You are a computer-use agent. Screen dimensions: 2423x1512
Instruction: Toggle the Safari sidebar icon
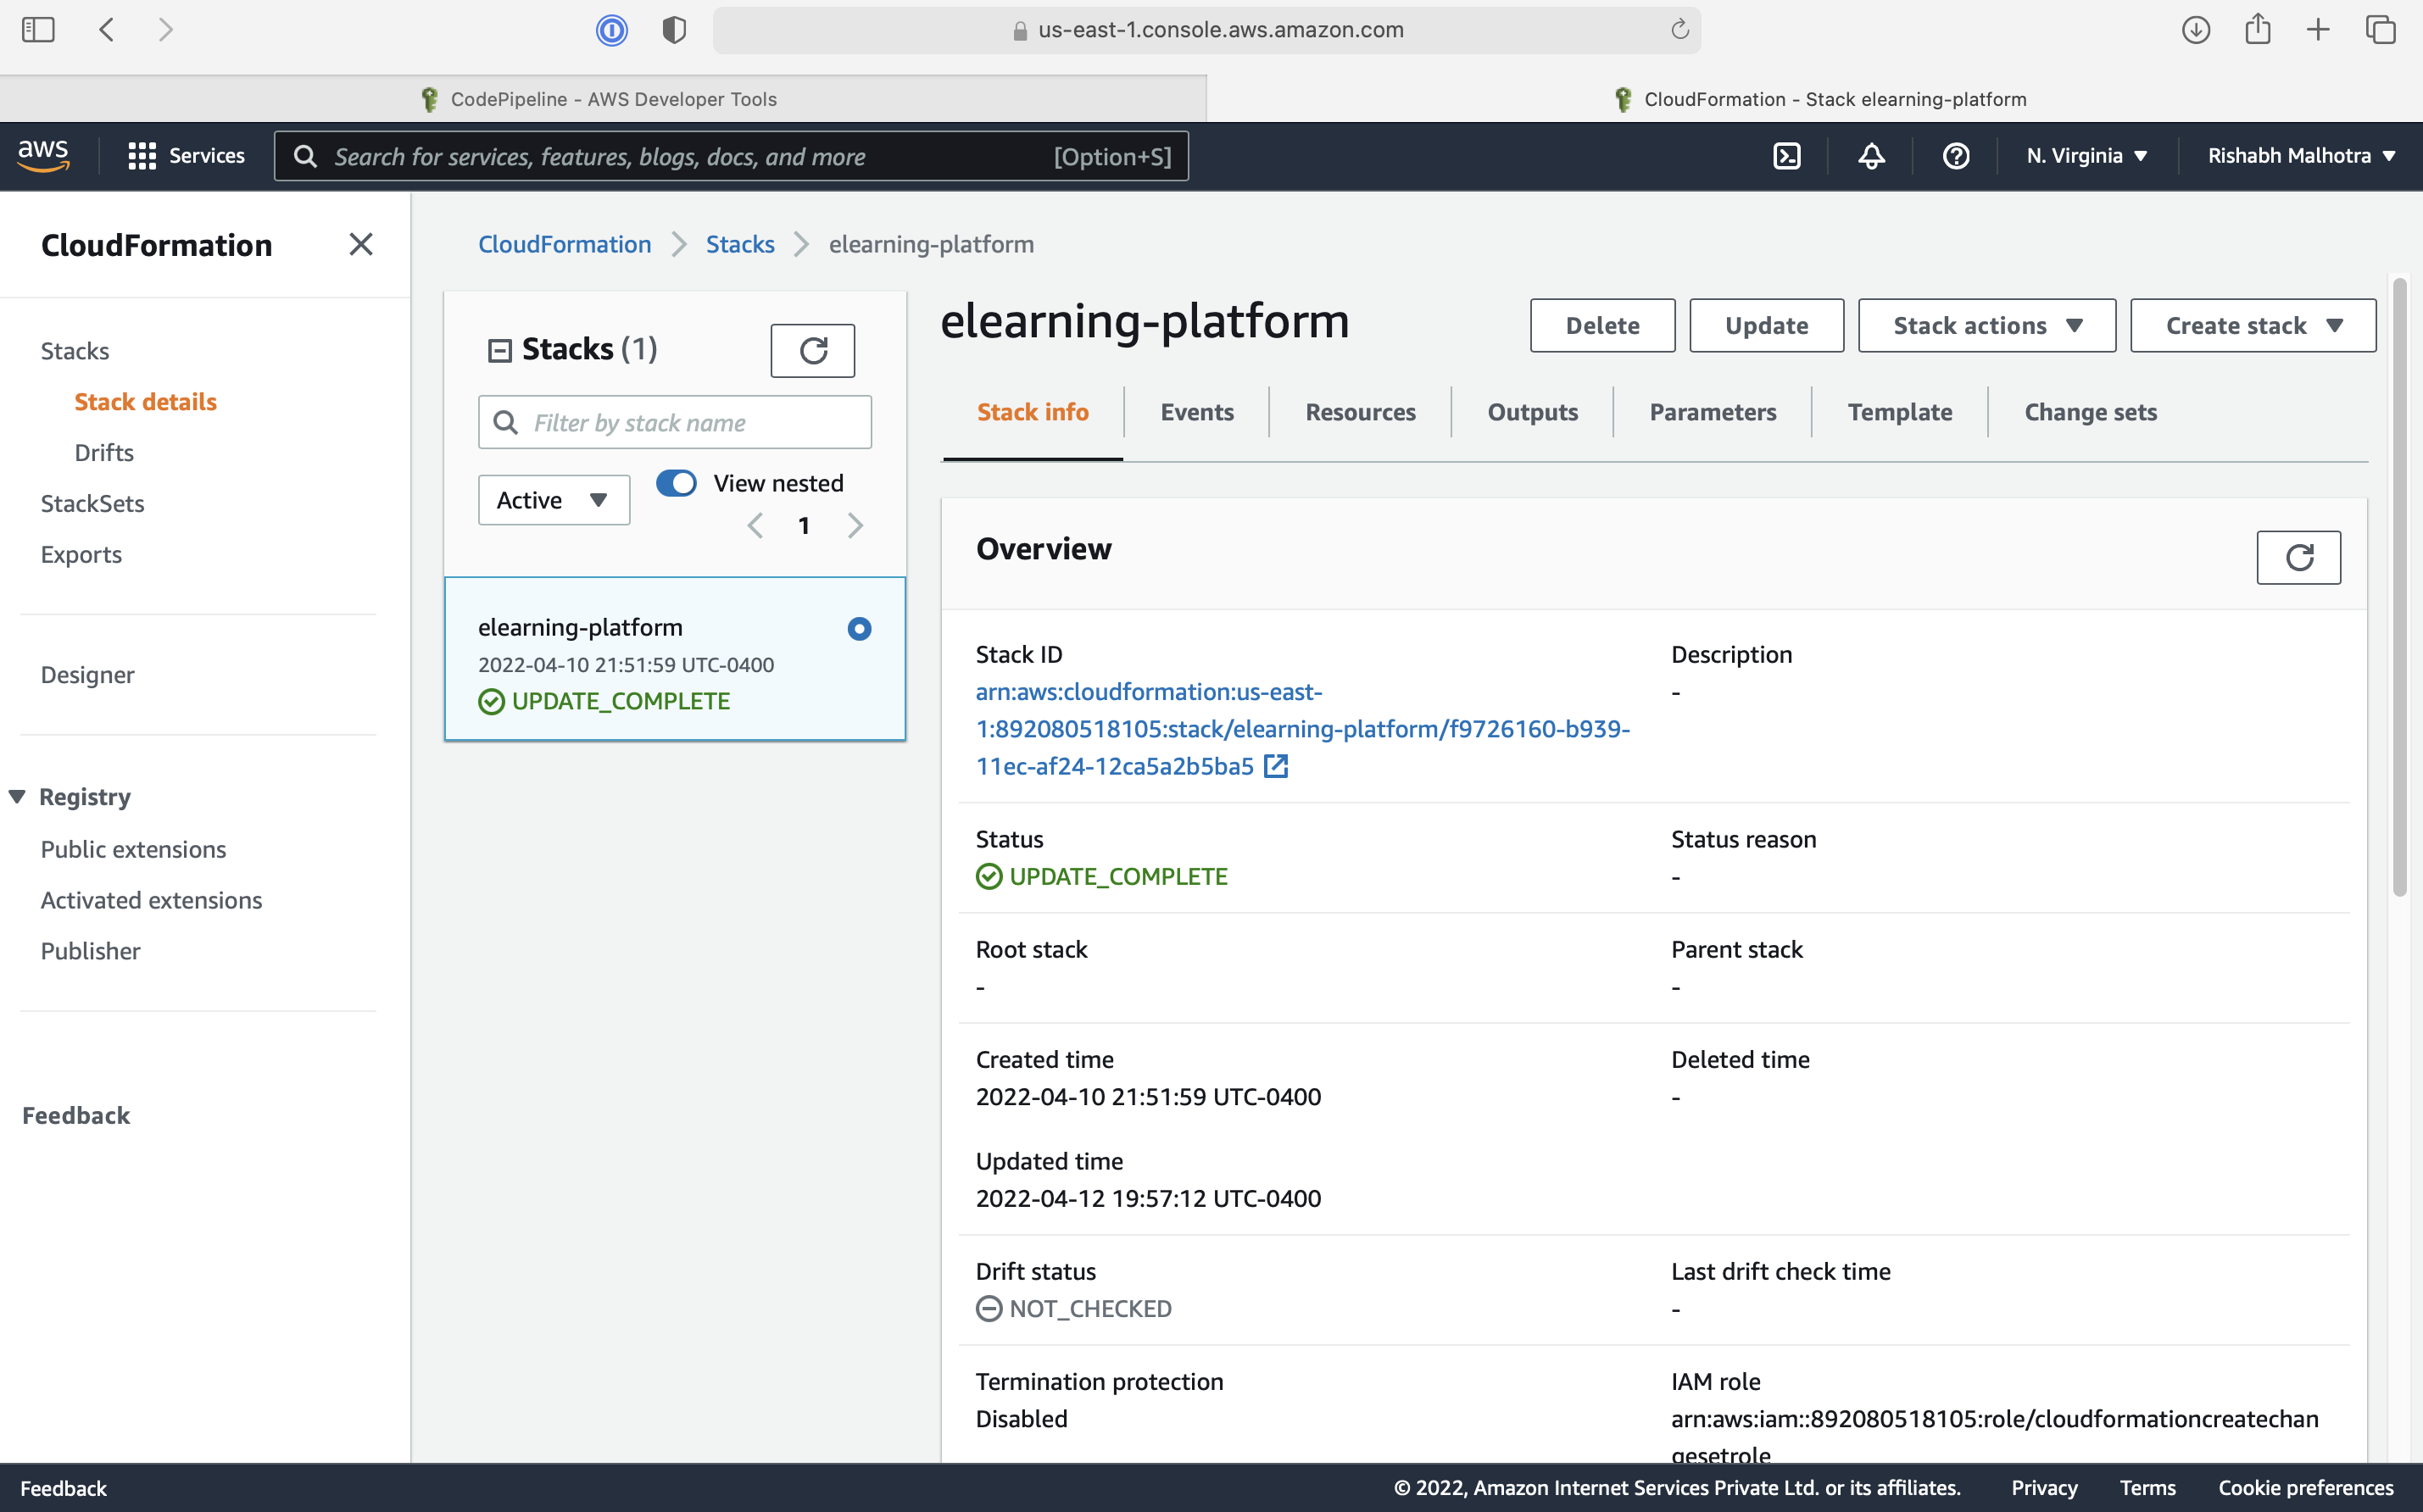point(38,30)
